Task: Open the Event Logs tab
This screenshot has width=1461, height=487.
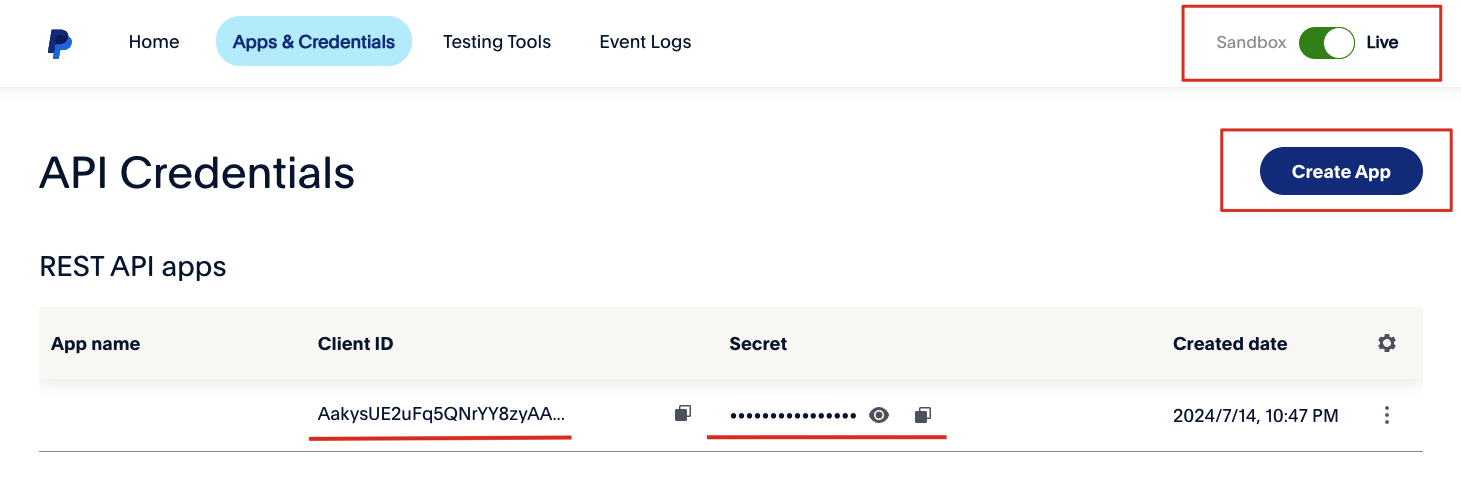Action: [x=645, y=42]
